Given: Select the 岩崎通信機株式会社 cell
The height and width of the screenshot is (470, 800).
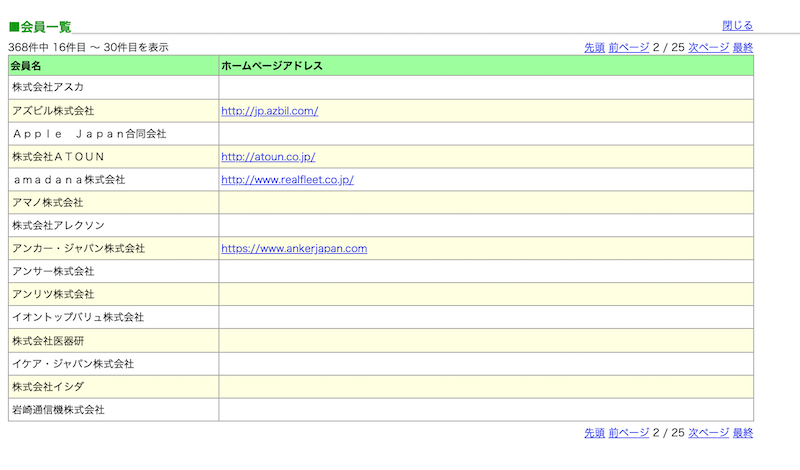Looking at the screenshot, I should tap(114, 410).
